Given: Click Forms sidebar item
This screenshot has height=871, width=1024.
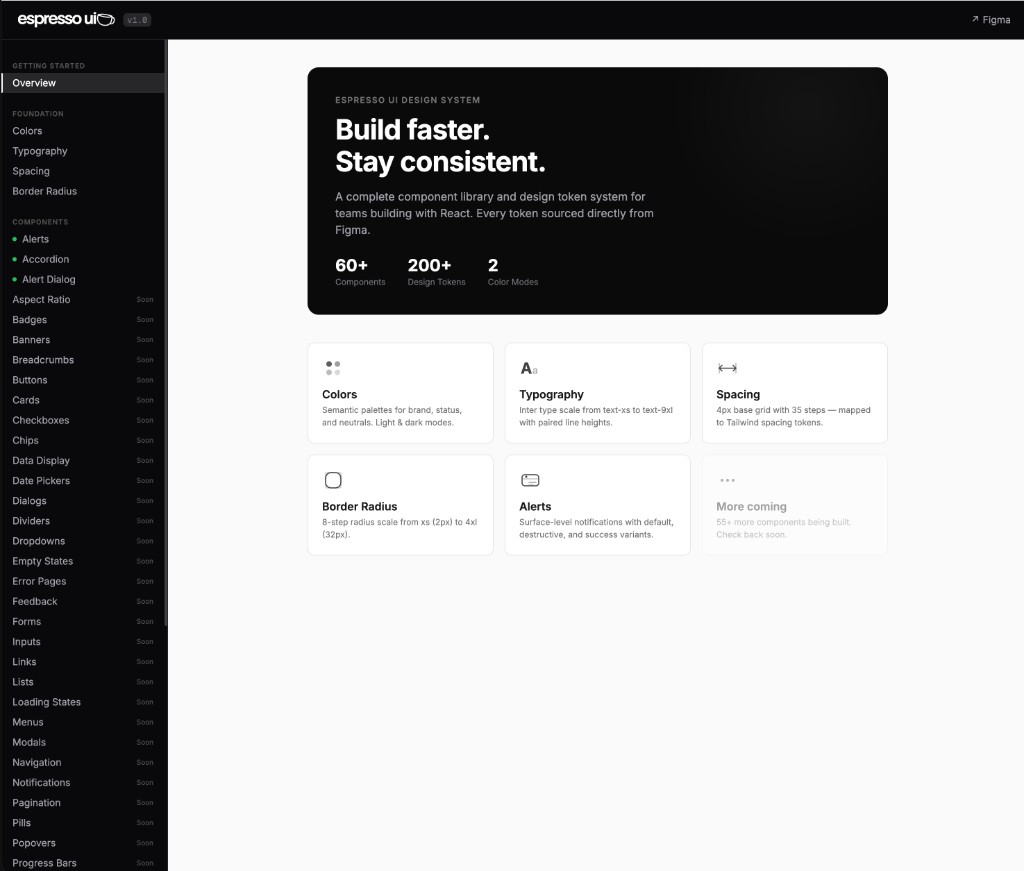Looking at the screenshot, I should 83,622.
